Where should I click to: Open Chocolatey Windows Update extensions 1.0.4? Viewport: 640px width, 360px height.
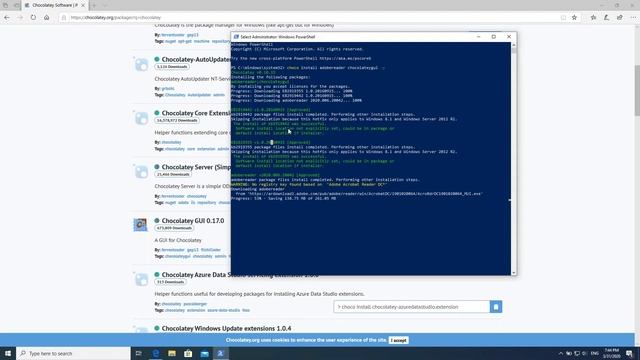(227, 329)
